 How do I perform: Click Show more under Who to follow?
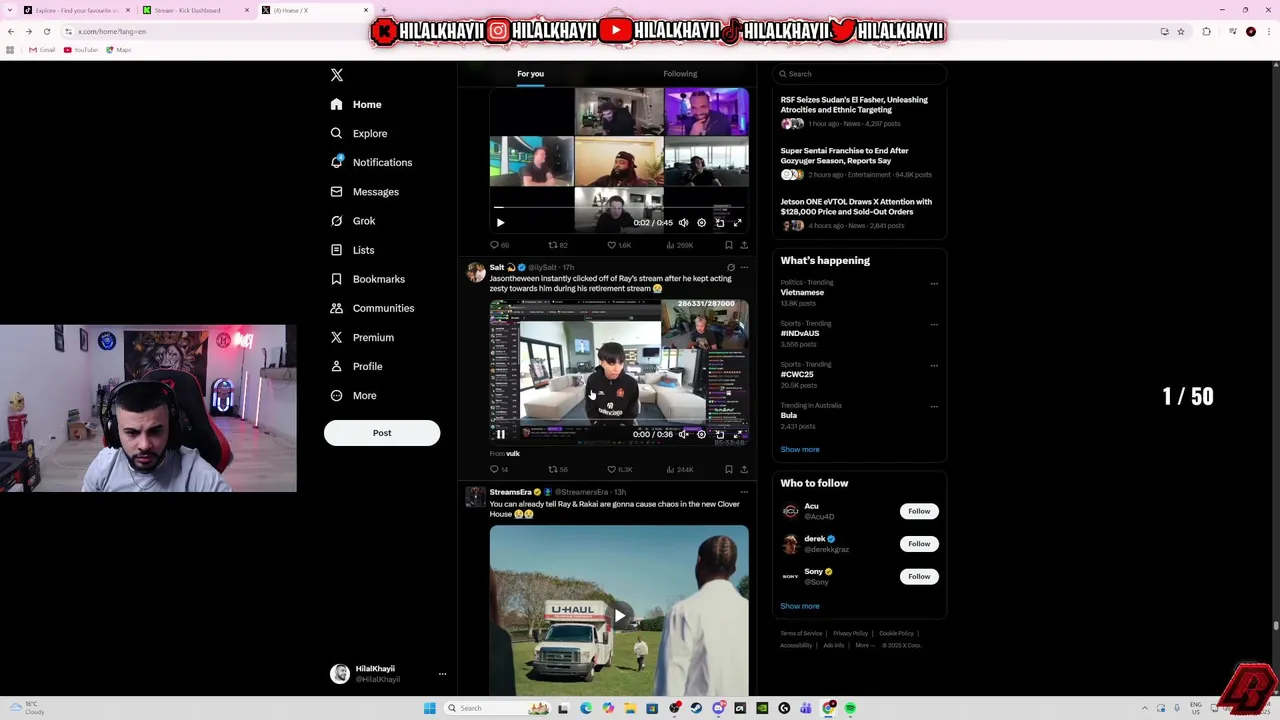point(800,606)
